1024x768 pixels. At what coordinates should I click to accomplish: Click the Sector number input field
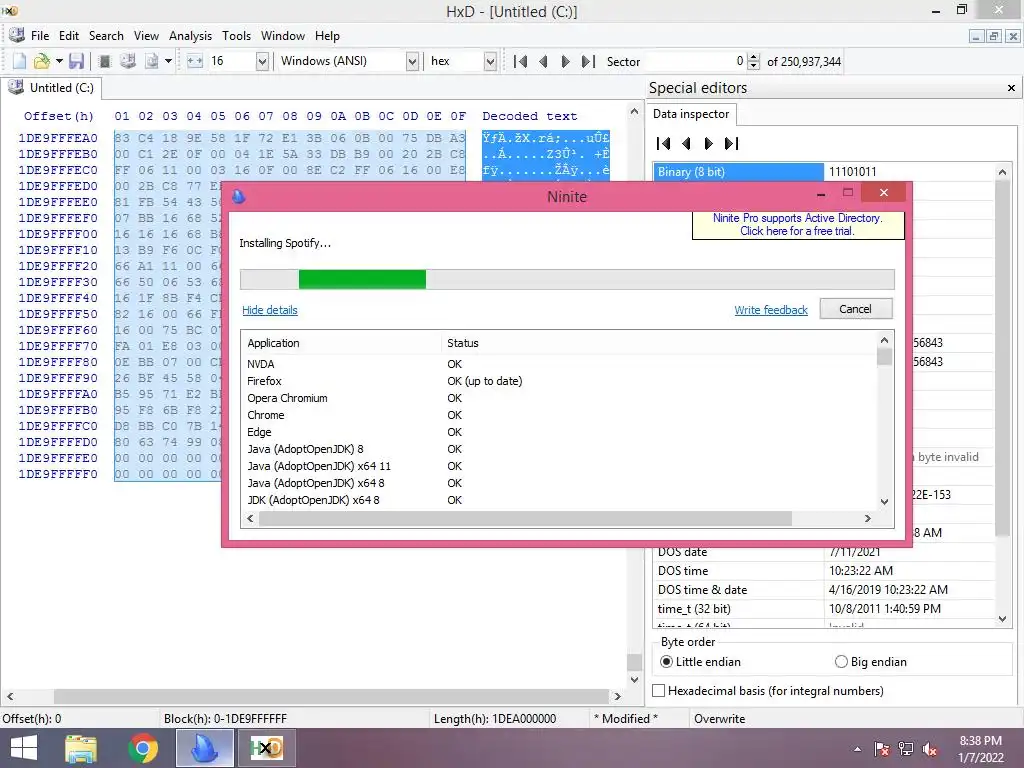pyautogui.click(x=696, y=61)
